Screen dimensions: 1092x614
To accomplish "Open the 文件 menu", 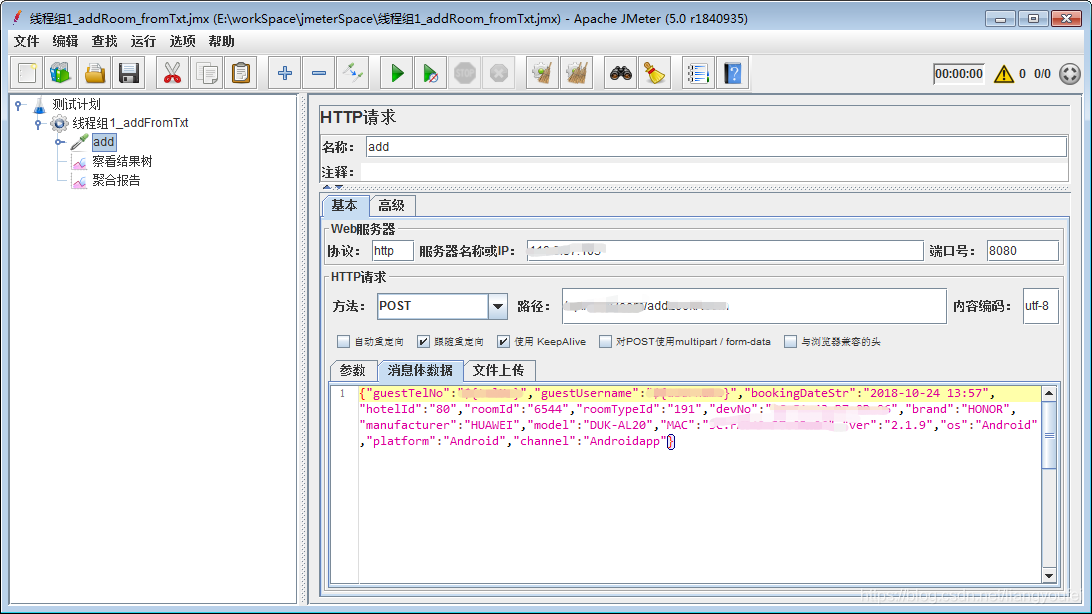I will click(26, 41).
